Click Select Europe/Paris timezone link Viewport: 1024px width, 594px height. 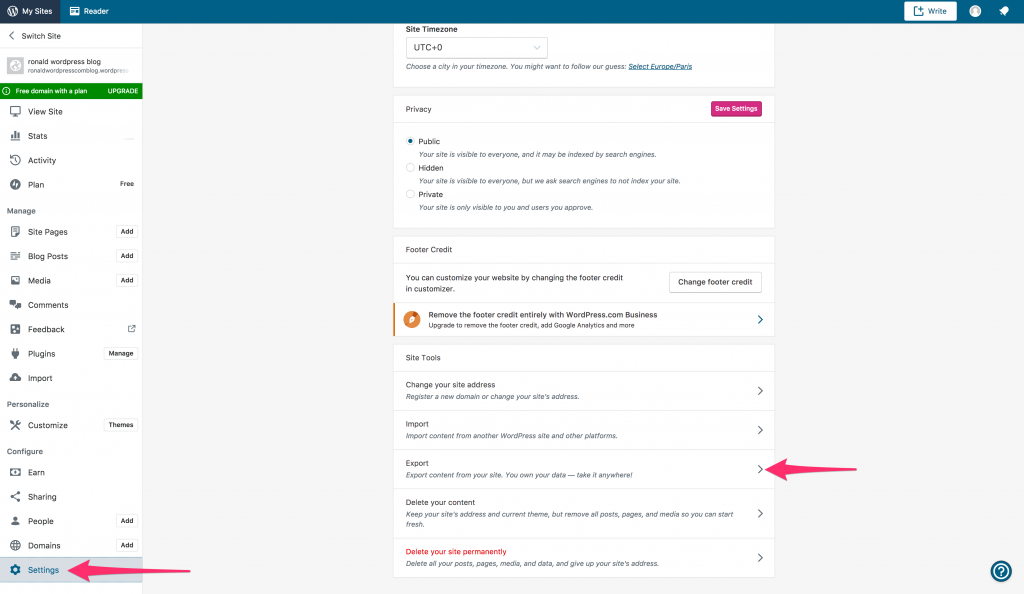tap(660, 67)
